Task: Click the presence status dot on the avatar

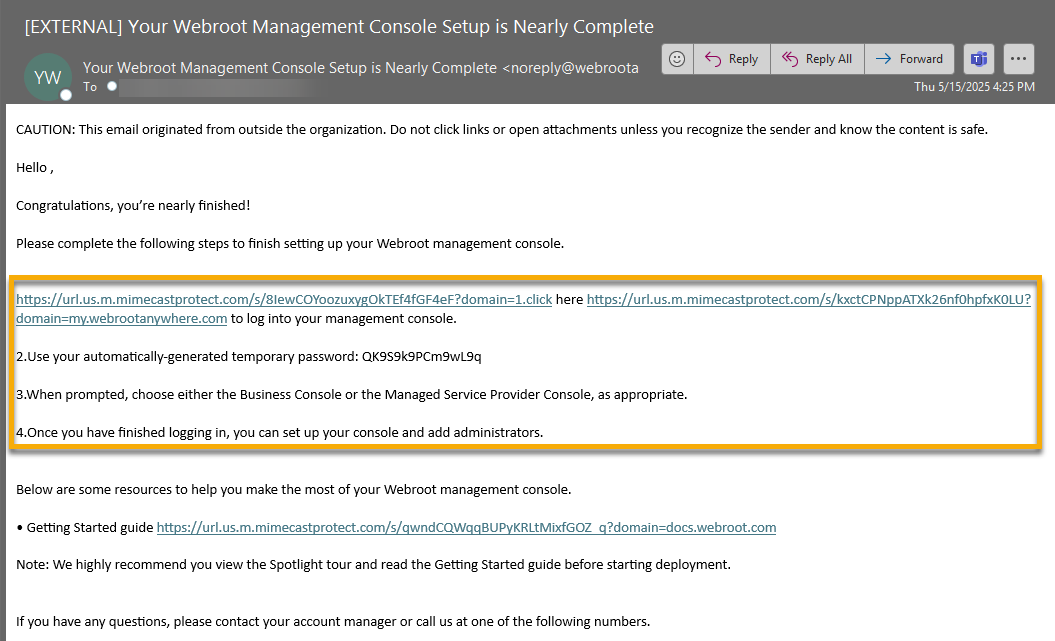Action: click(65, 93)
